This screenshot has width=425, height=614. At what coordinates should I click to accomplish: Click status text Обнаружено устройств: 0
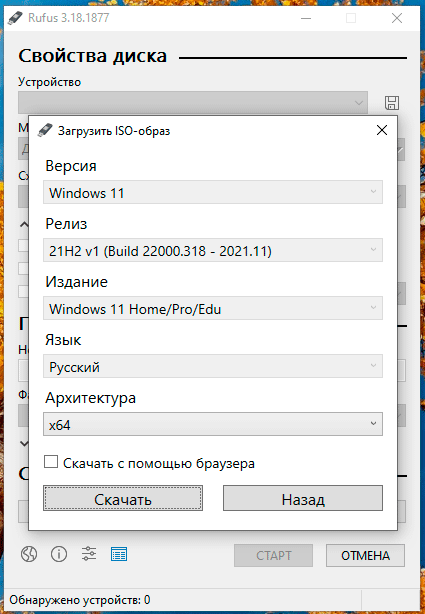80,600
